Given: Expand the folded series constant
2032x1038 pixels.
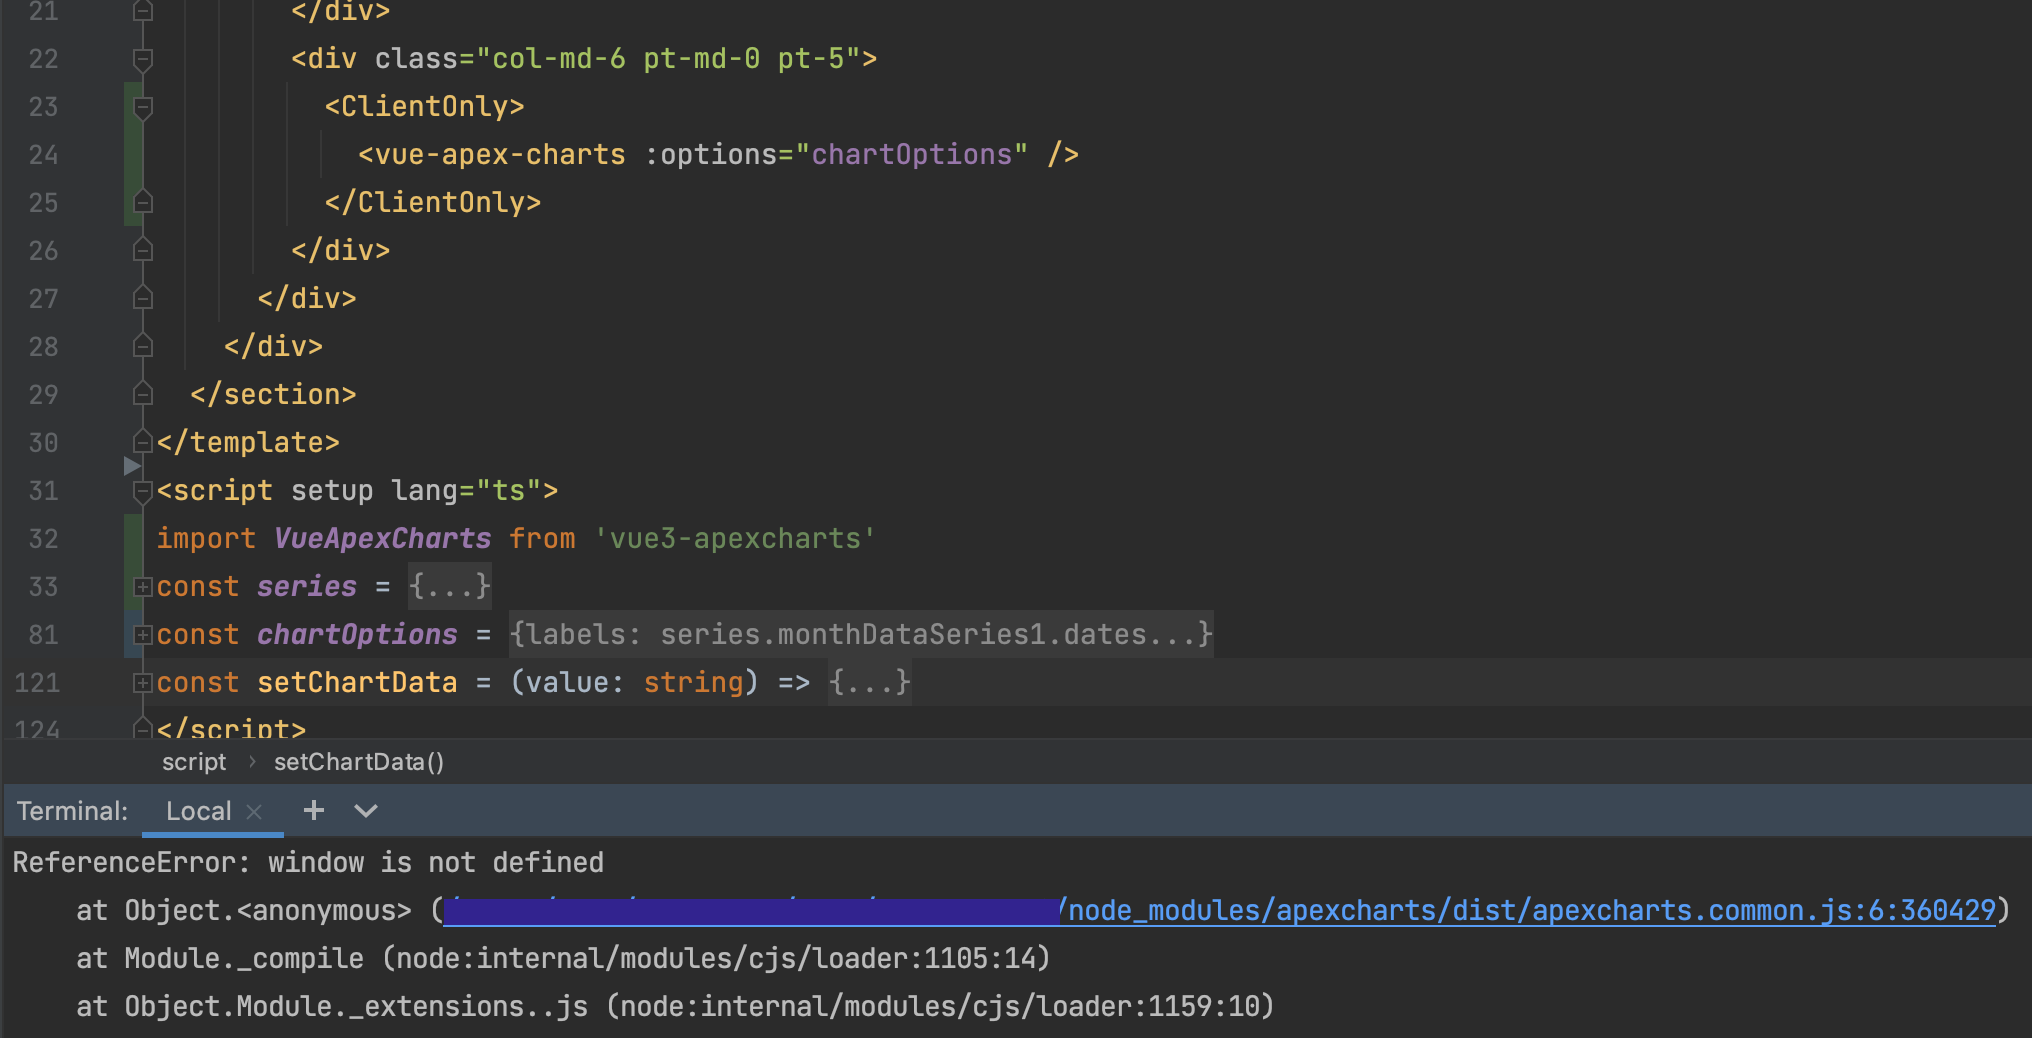Looking at the screenshot, I should pyautogui.click(x=143, y=587).
